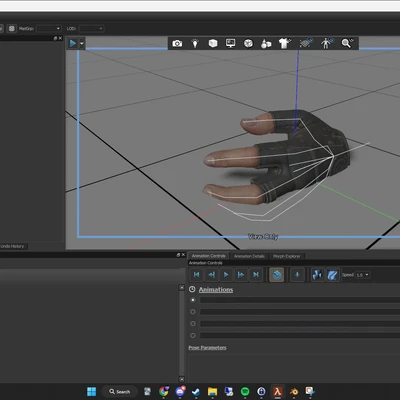Viewport: 400px width, 400px height.
Task: Click the Pose Parameters heading
Action: click(207, 348)
